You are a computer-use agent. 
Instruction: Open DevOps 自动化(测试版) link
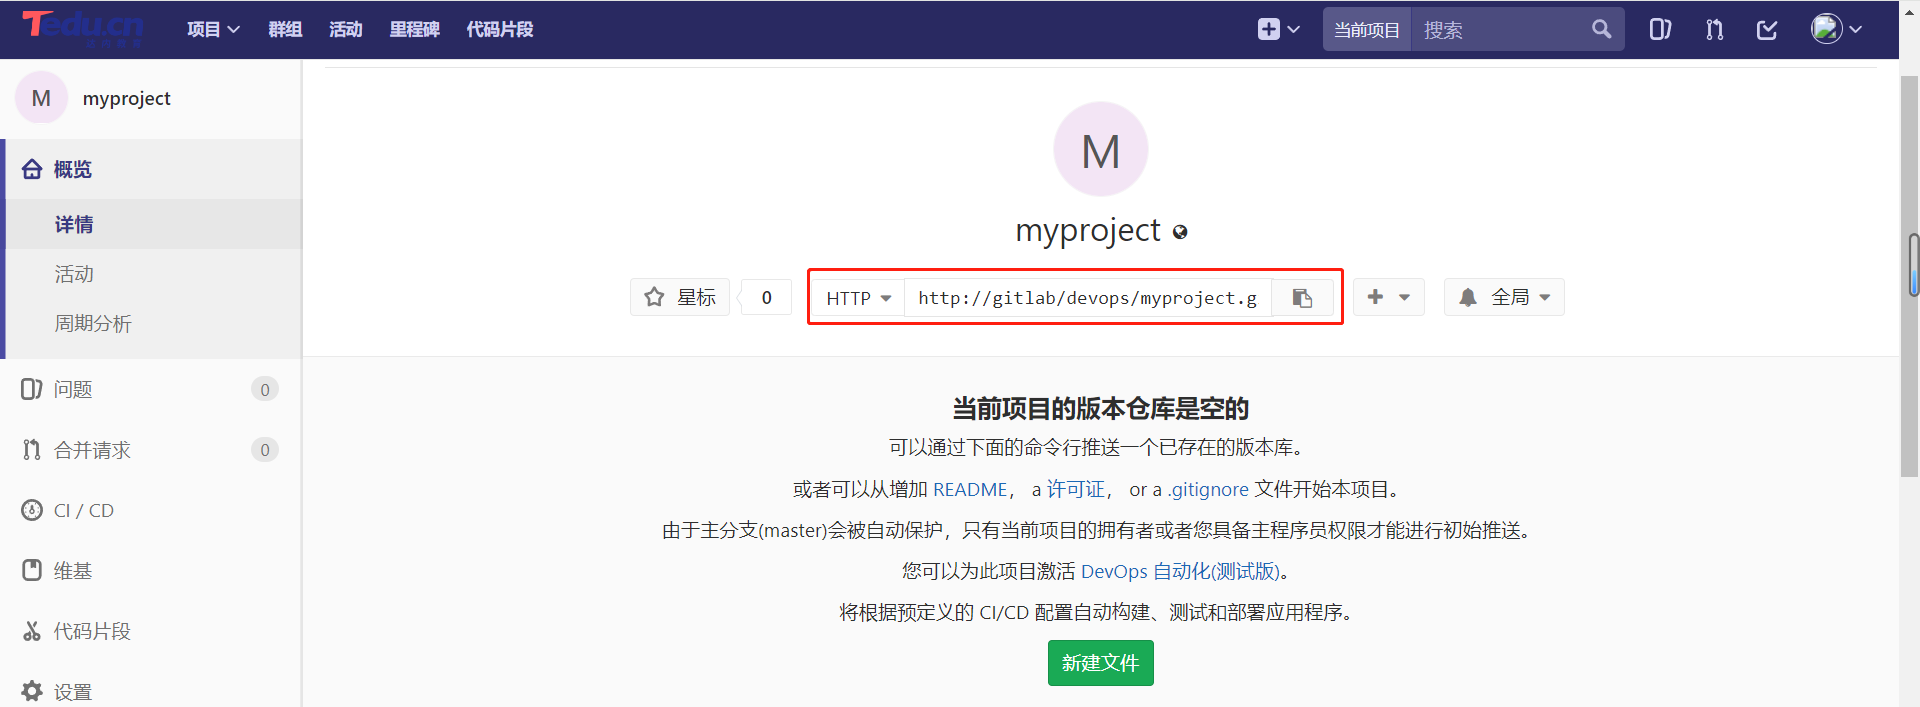(x=1180, y=571)
